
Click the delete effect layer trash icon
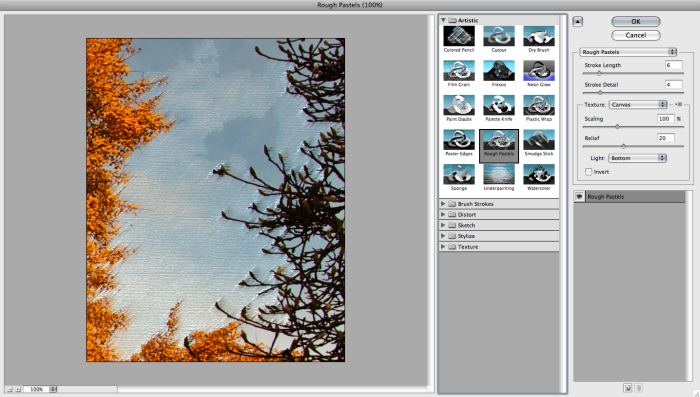pos(638,388)
